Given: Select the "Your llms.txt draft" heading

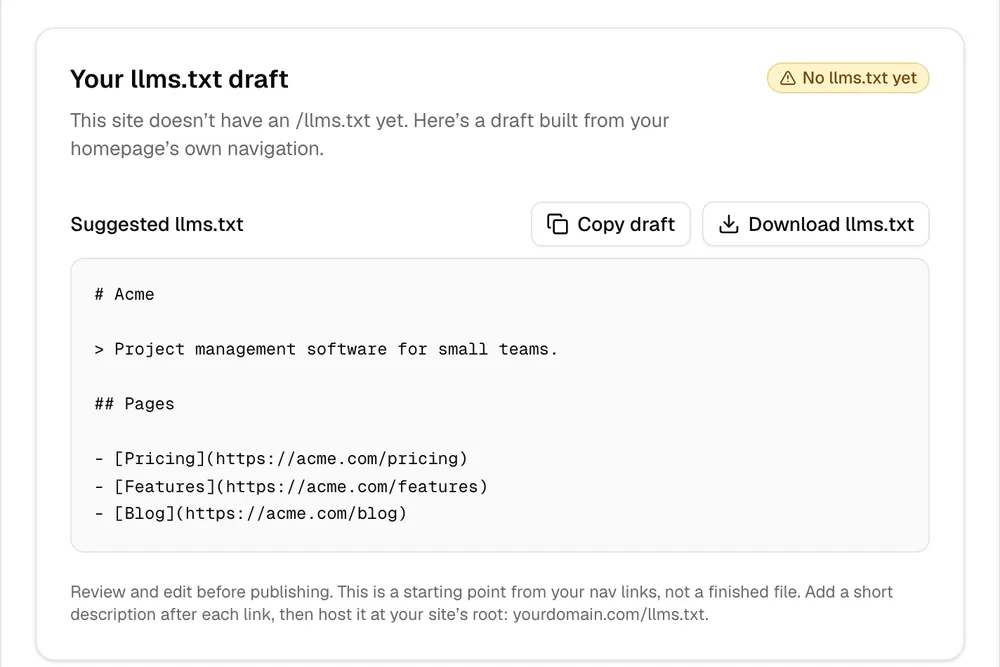Looking at the screenshot, I should 179,79.
